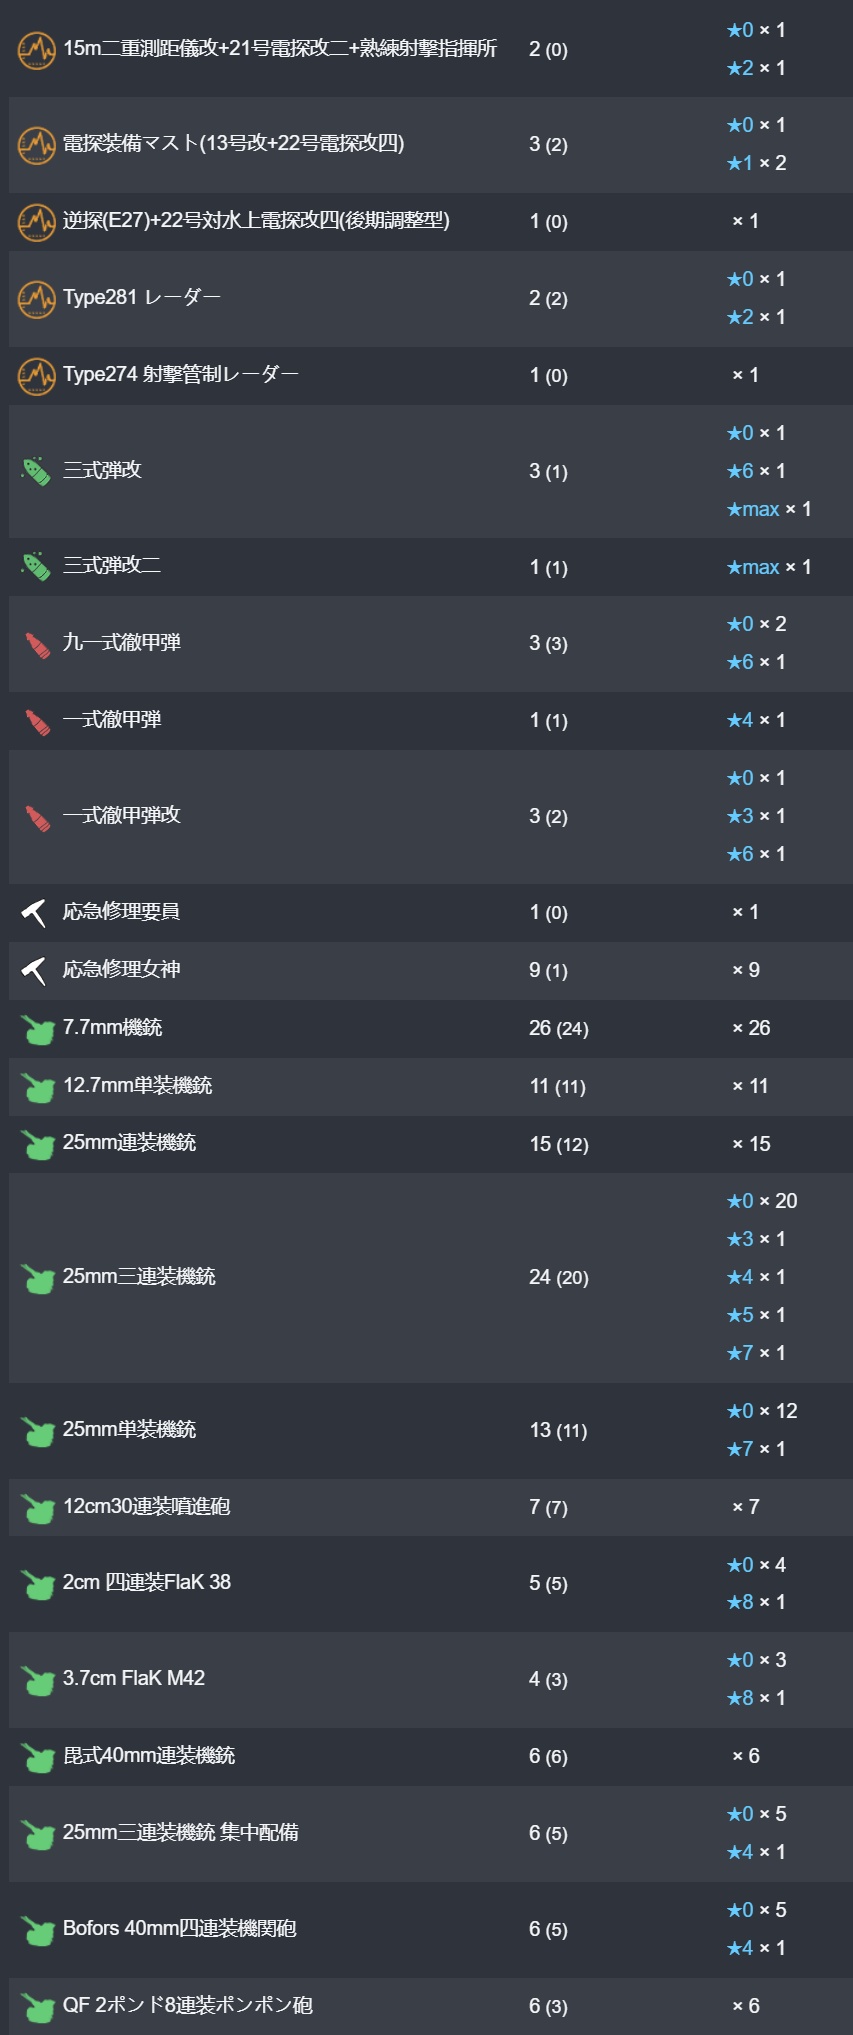Viewport: 853px width, 2035px height.
Task: Click the ★8 × 1 entry for 2cm 四連装FlaK 38
Action: (x=756, y=1602)
